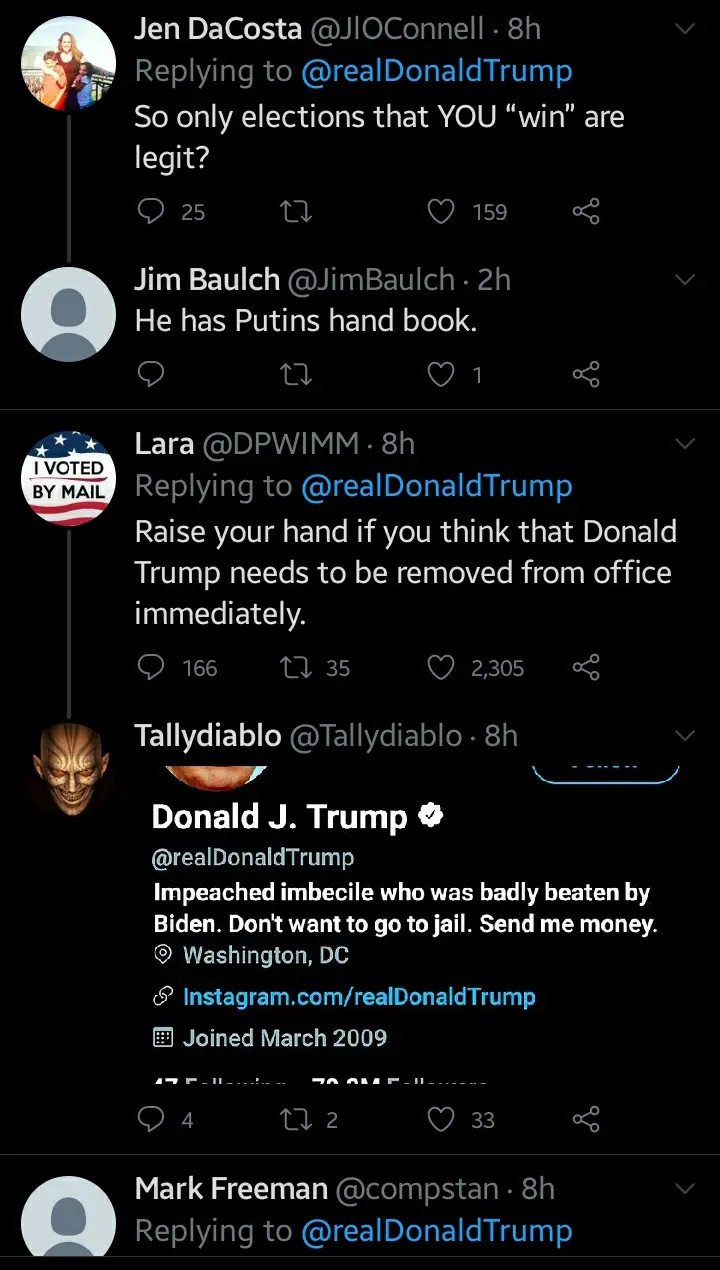720x1270 pixels.
Task: View Lara's "I Voted By Mail" avatar
Action: tap(68, 480)
